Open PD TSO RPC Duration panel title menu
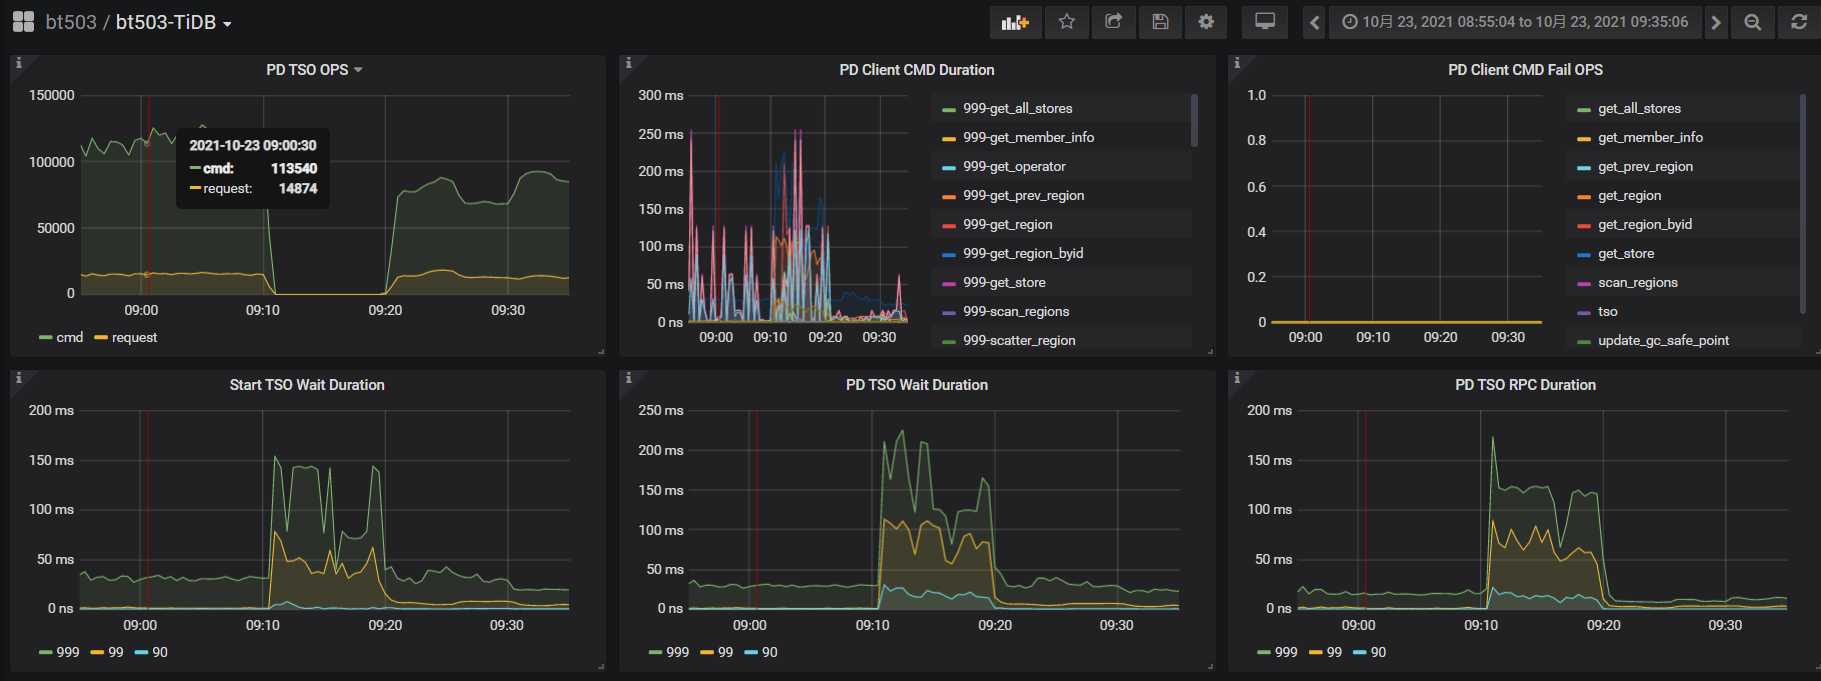The image size is (1821, 681). click(1525, 385)
